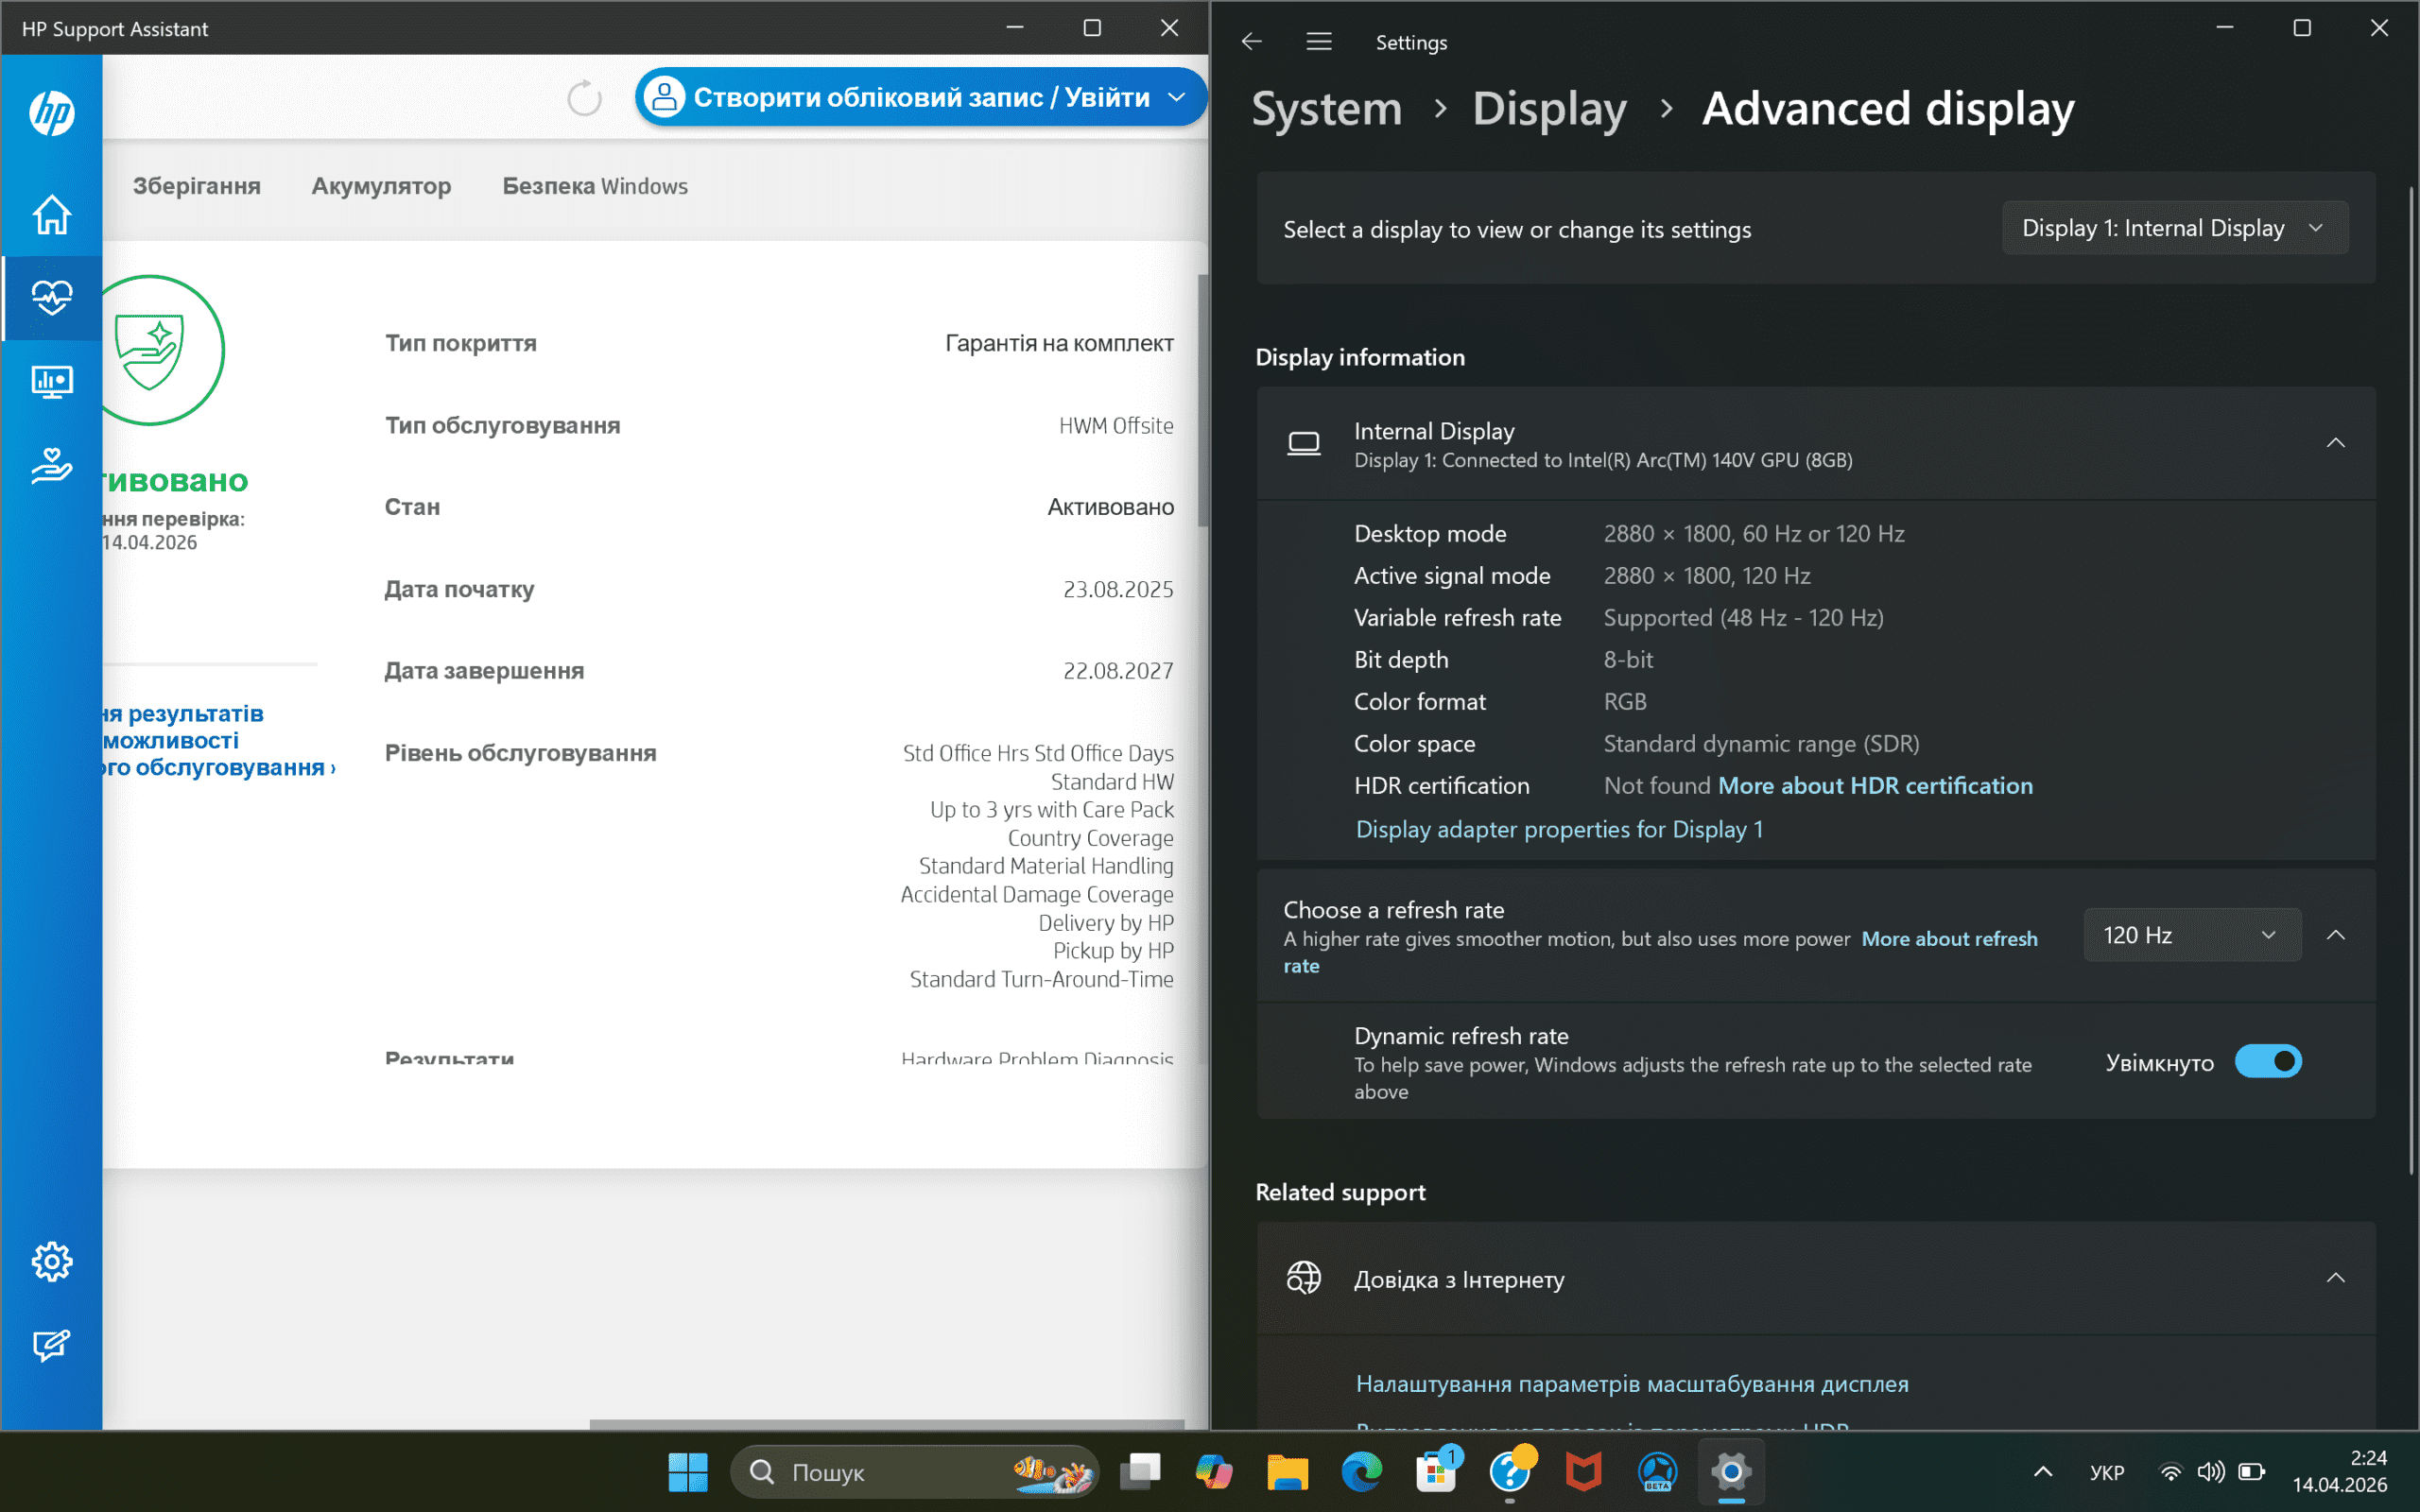Toggle Dynamic refresh rate switch
The width and height of the screenshot is (2420, 1512).
coord(2267,1061)
